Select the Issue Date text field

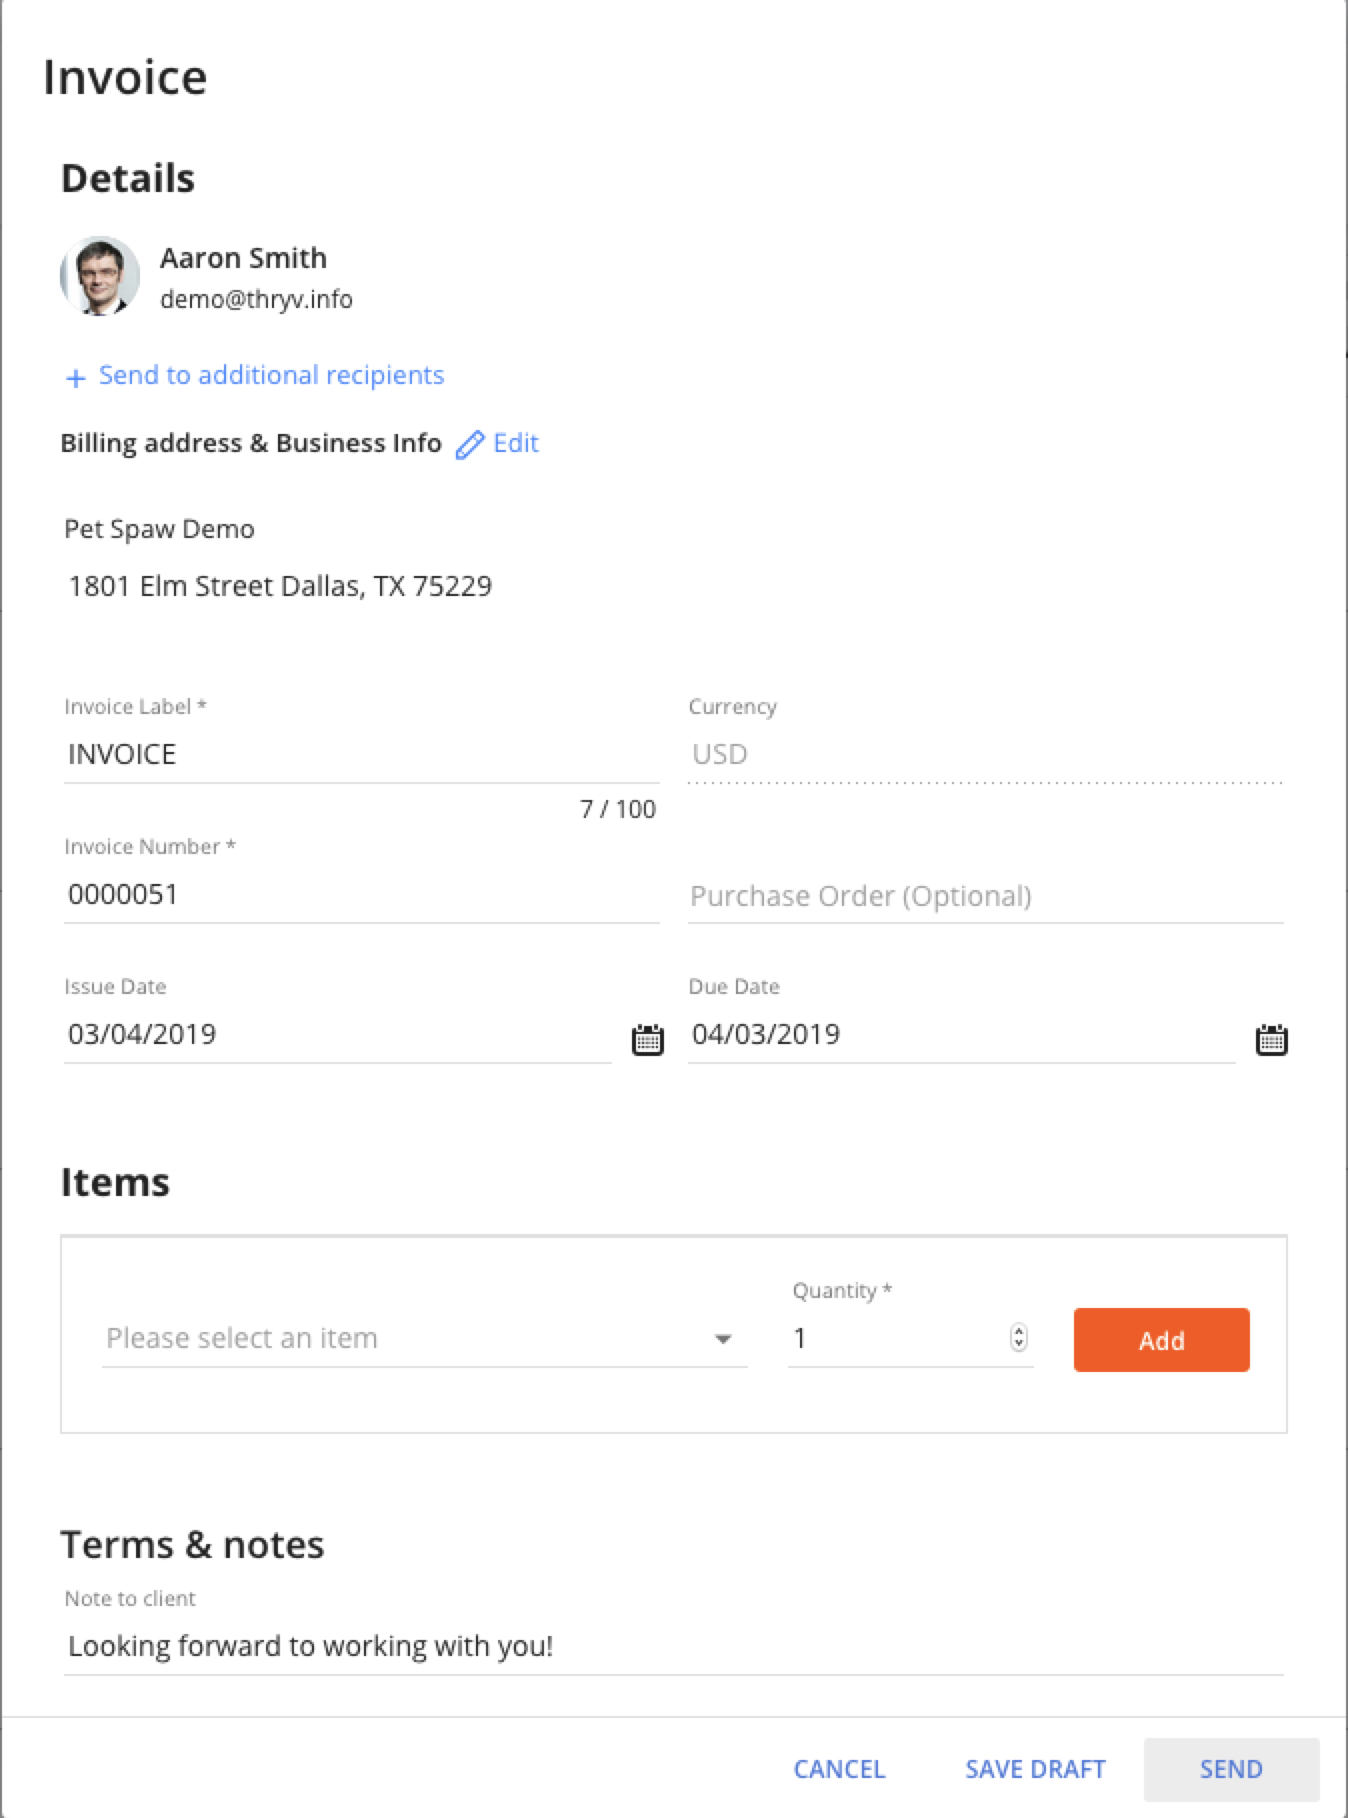(338, 1035)
